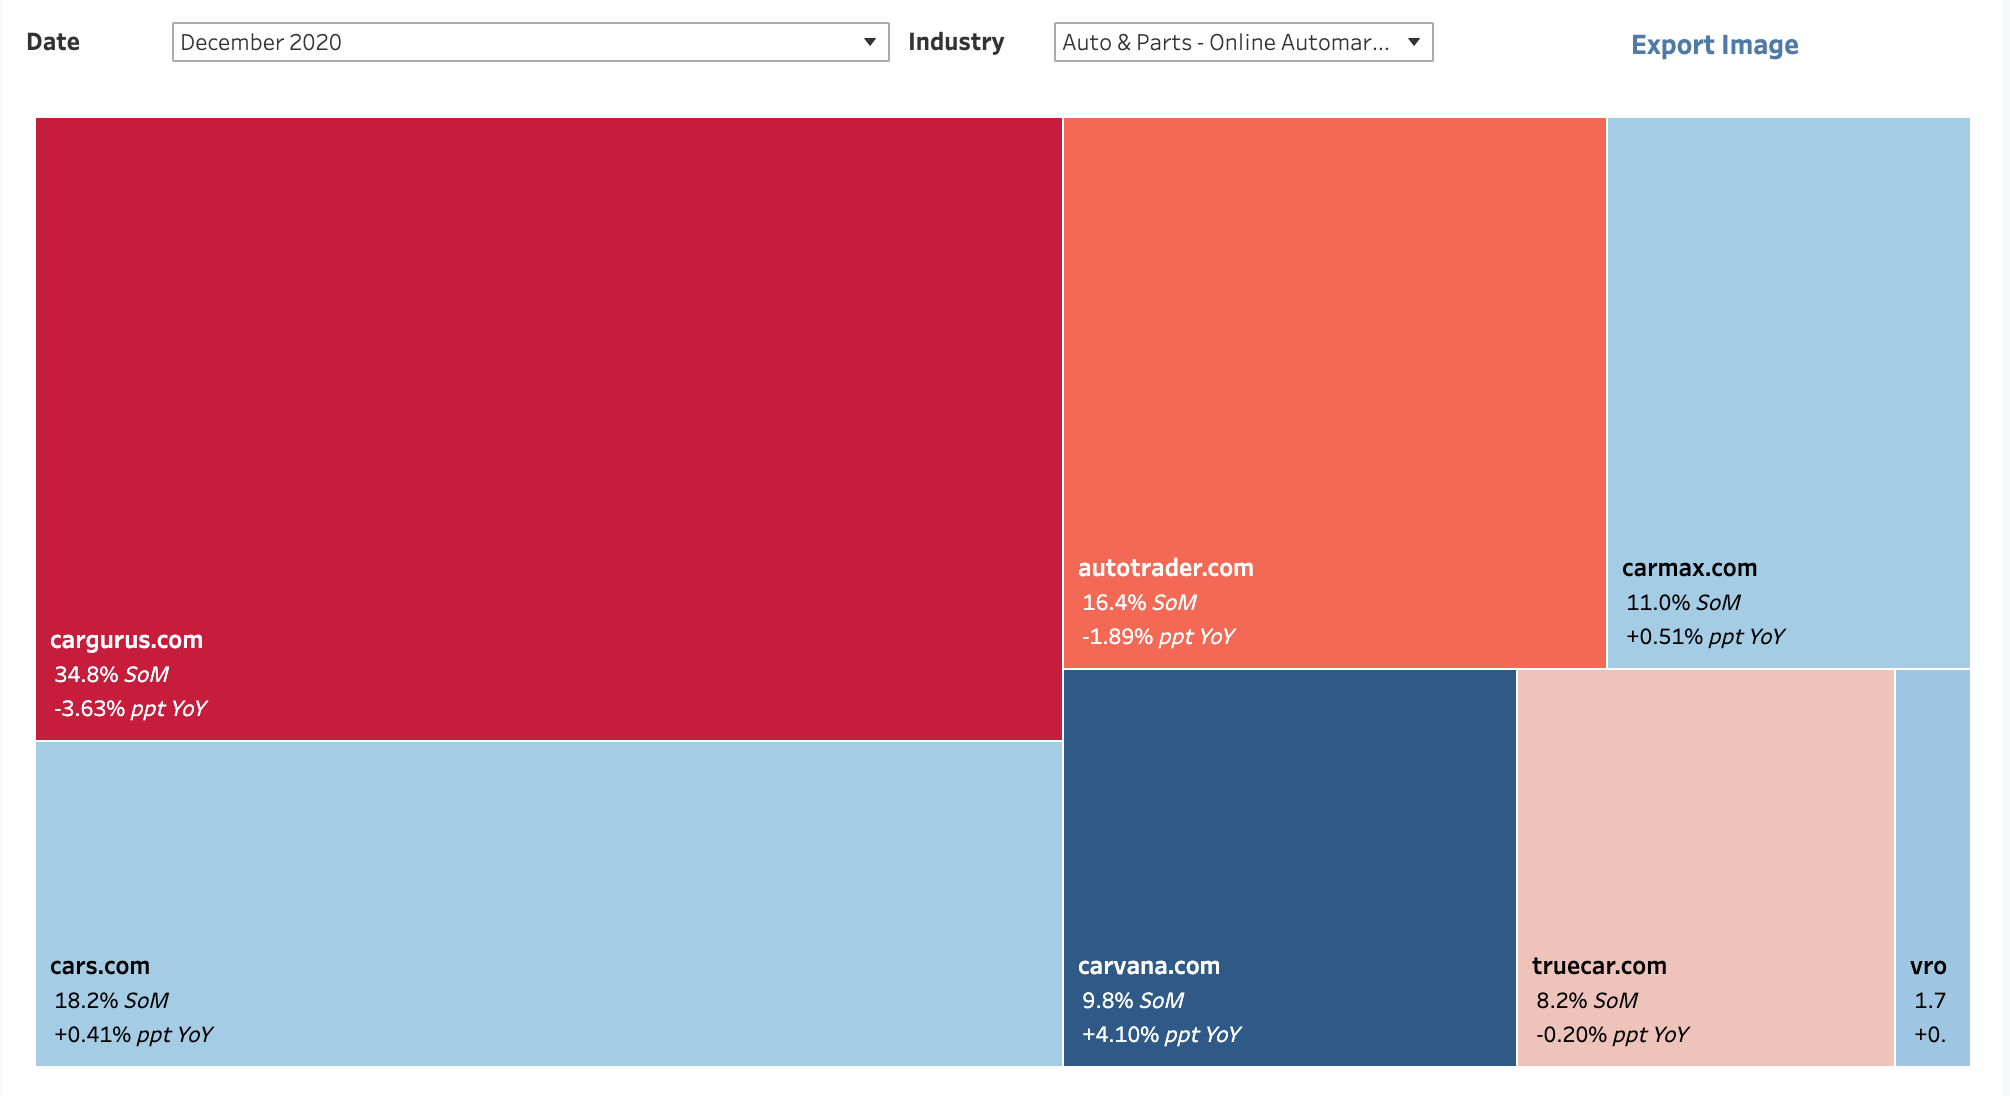Click the truecar.com label text
This screenshot has width=2010, height=1096.
pyautogui.click(x=1599, y=966)
